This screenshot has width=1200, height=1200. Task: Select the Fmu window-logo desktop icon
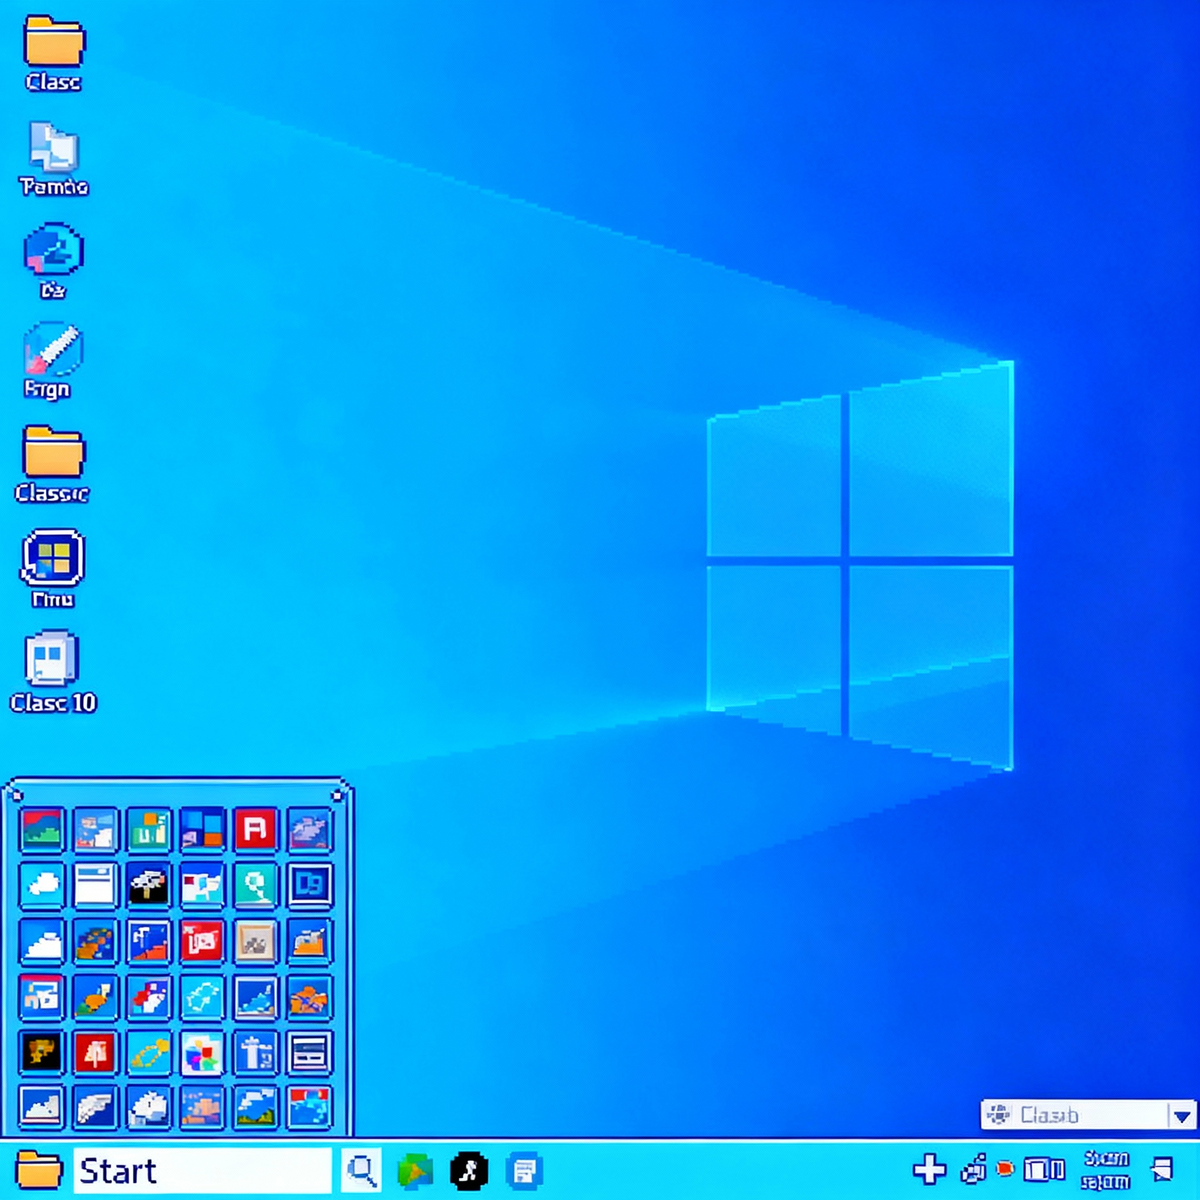(53, 567)
